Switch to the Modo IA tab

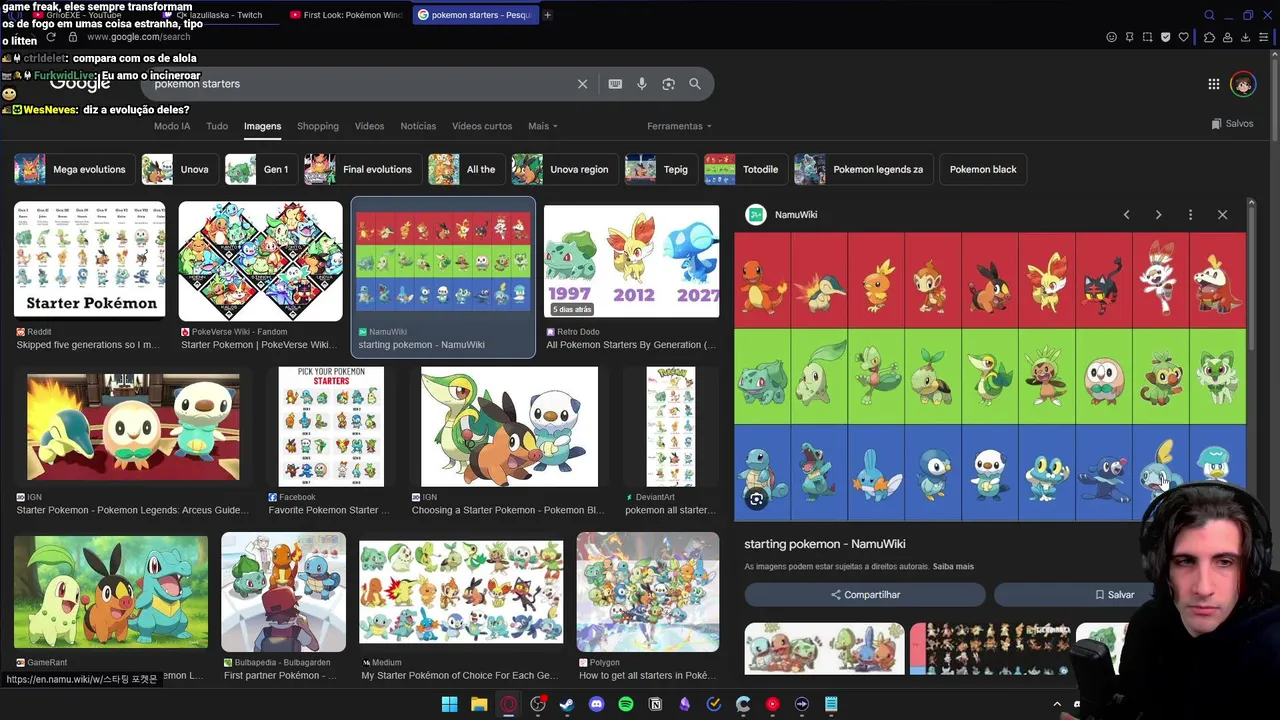(x=172, y=126)
